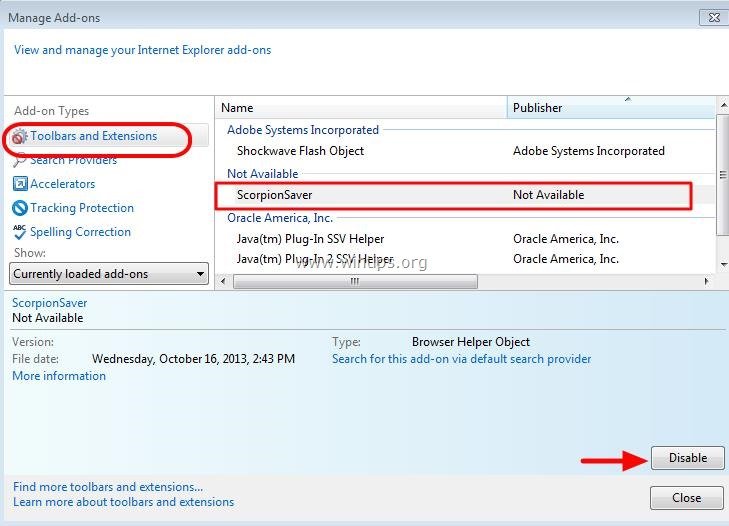
Task: Click the Tracking Protection icon
Action: point(20,208)
